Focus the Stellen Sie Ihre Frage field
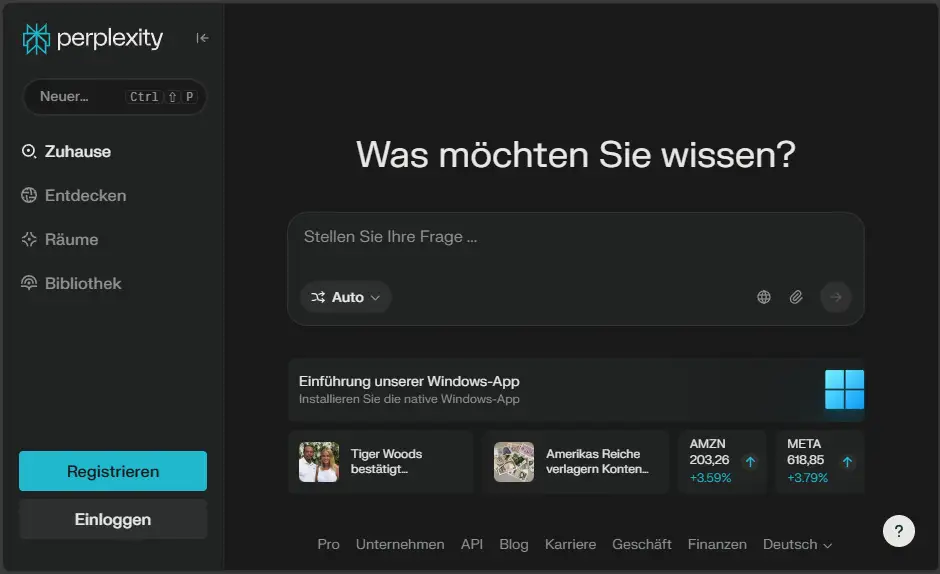The image size is (940, 574). point(576,238)
